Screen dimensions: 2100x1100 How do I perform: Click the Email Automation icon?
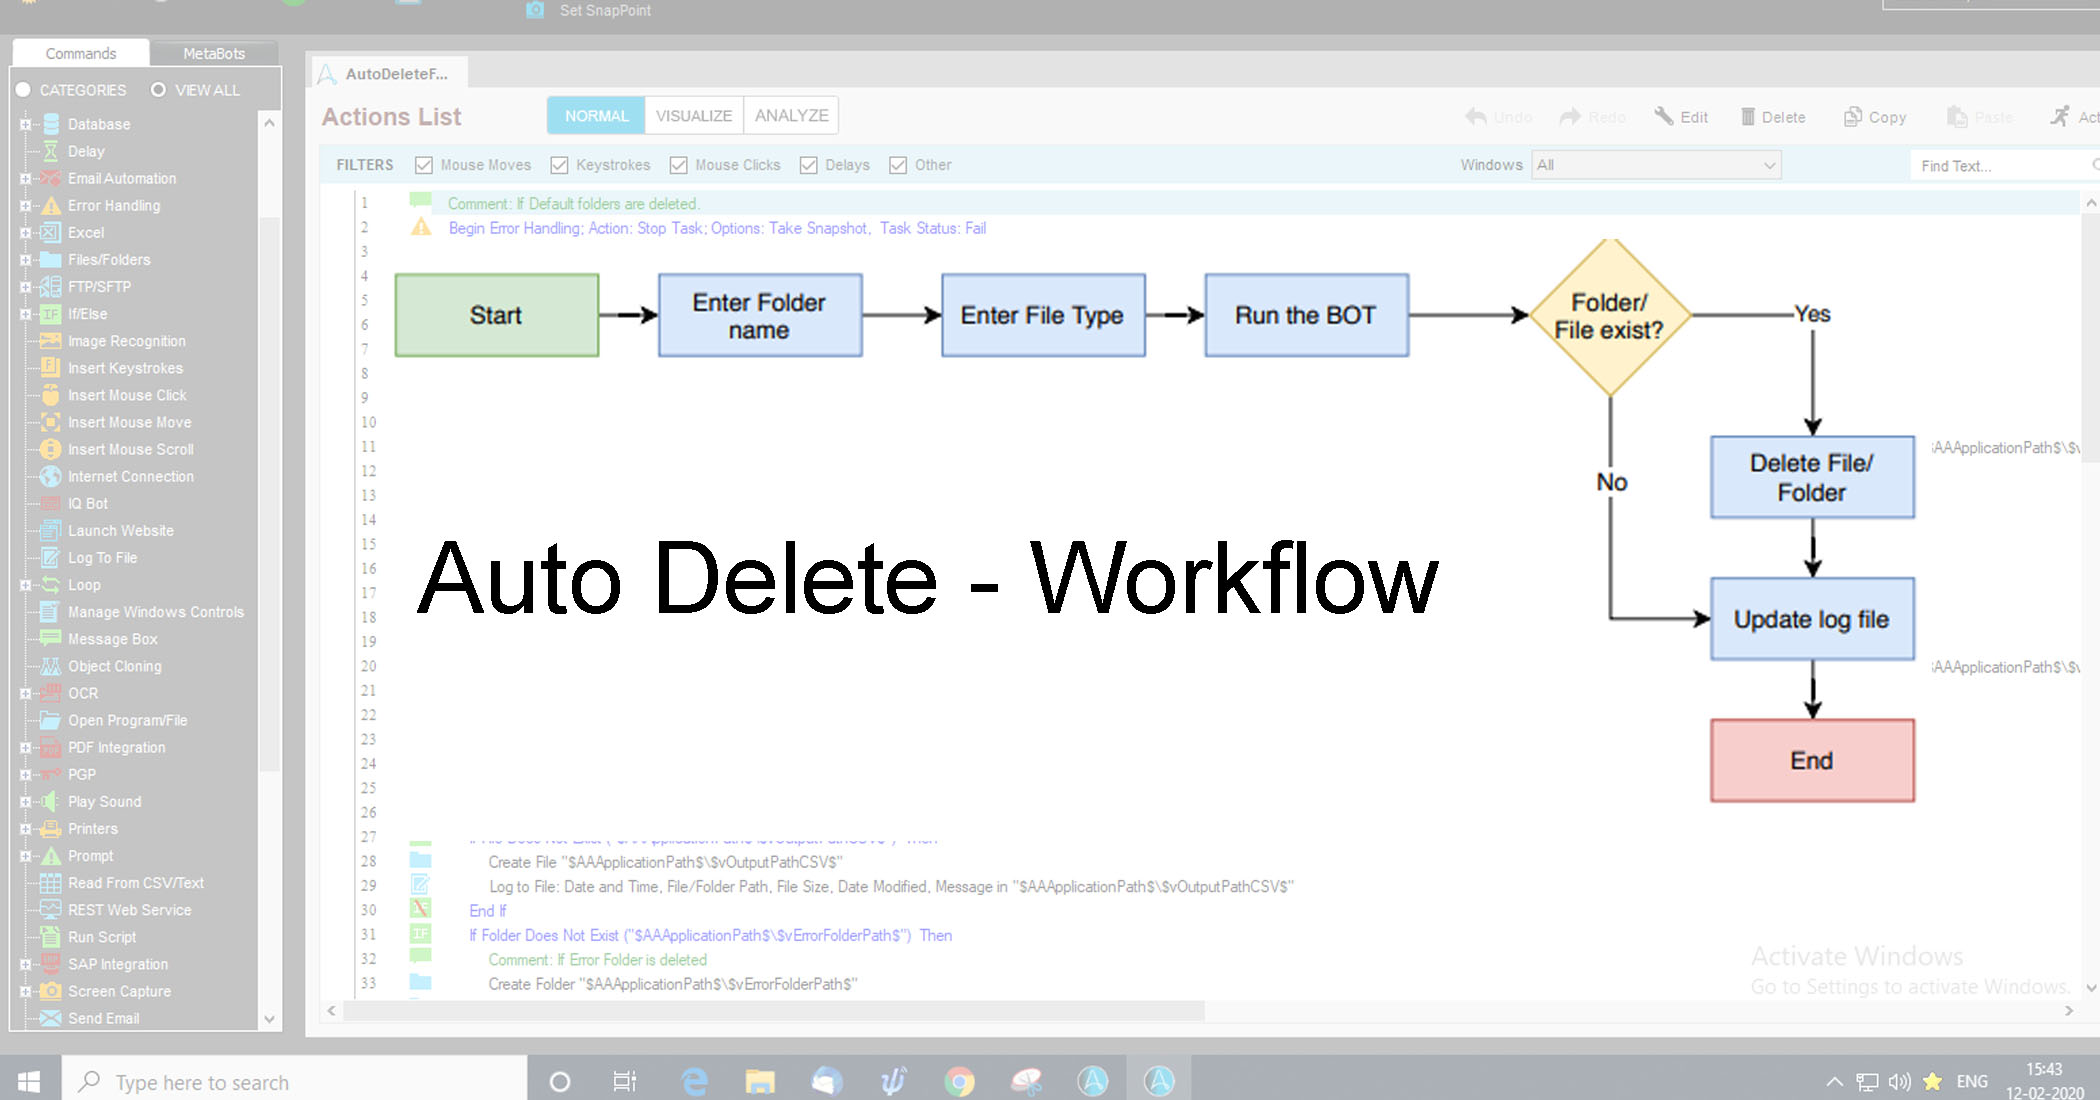click(50, 178)
